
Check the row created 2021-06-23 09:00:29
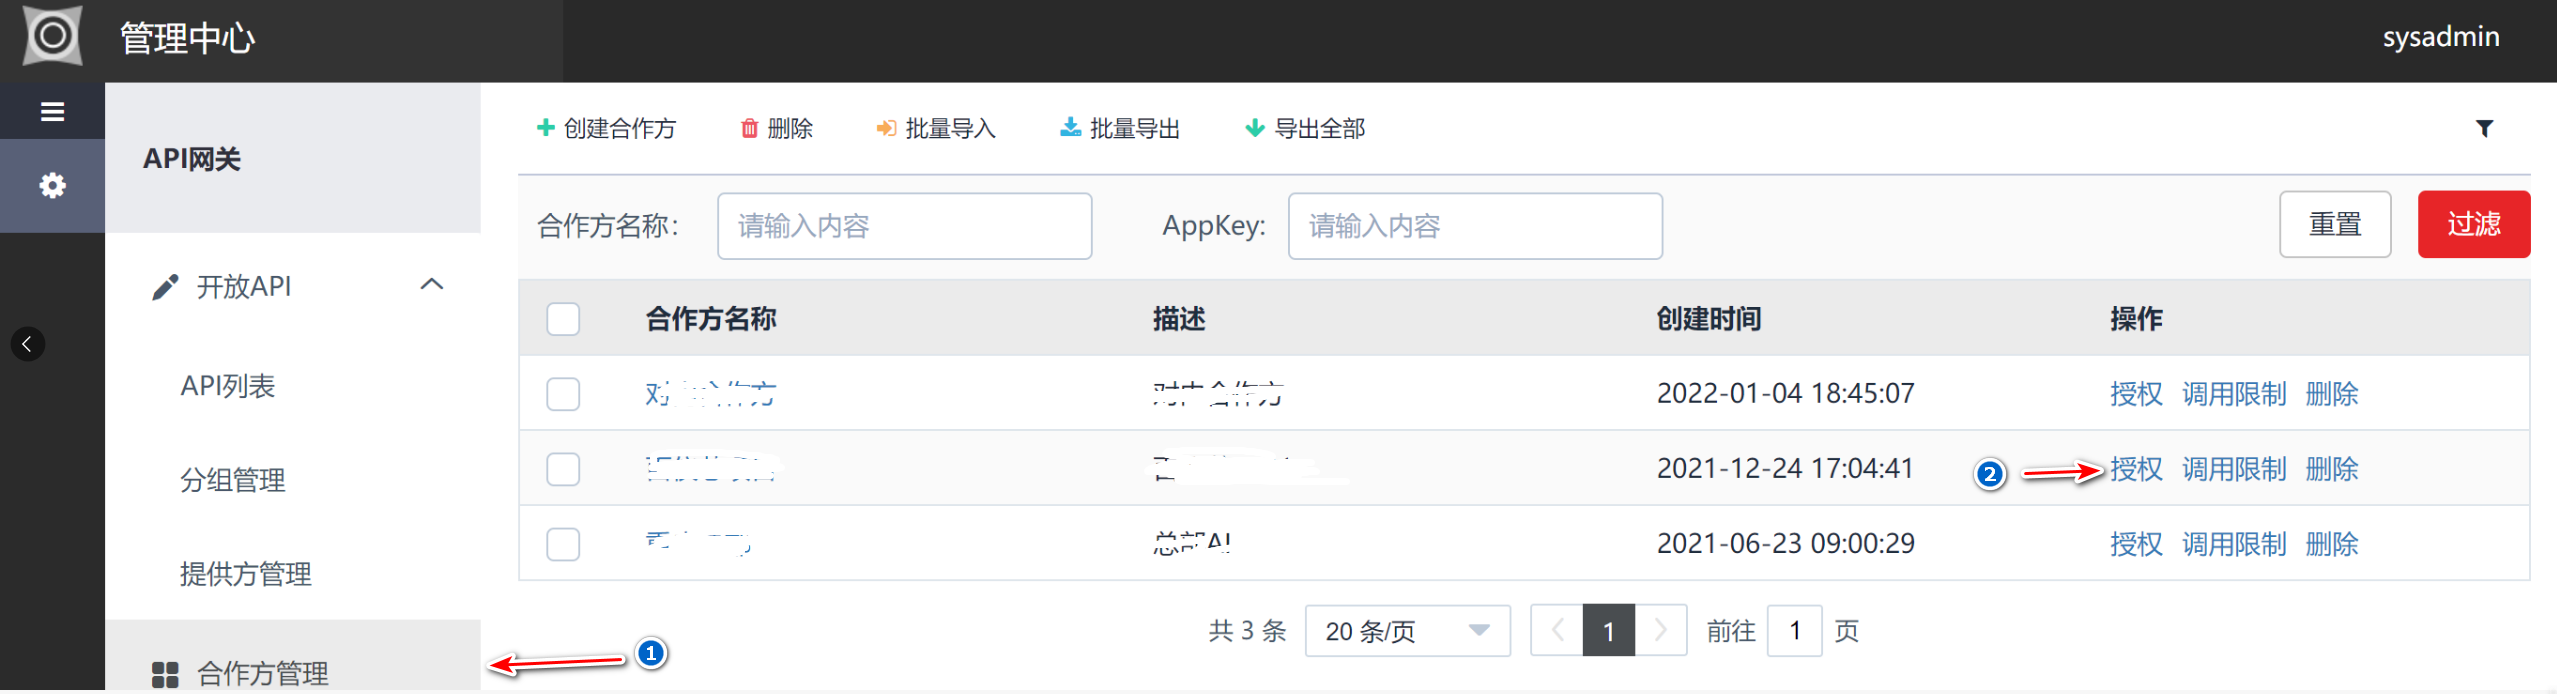(x=563, y=544)
